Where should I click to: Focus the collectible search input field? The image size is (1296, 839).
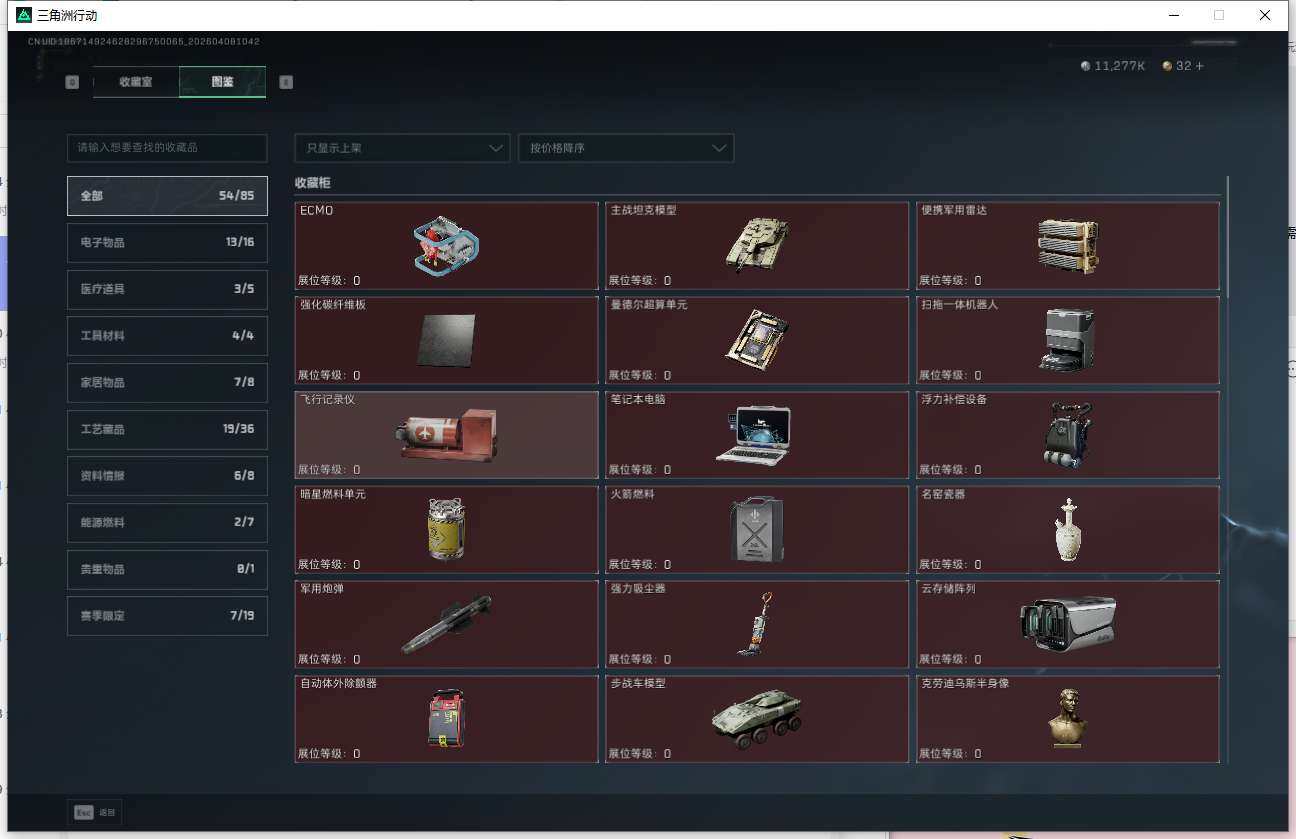click(x=167, y=148)
